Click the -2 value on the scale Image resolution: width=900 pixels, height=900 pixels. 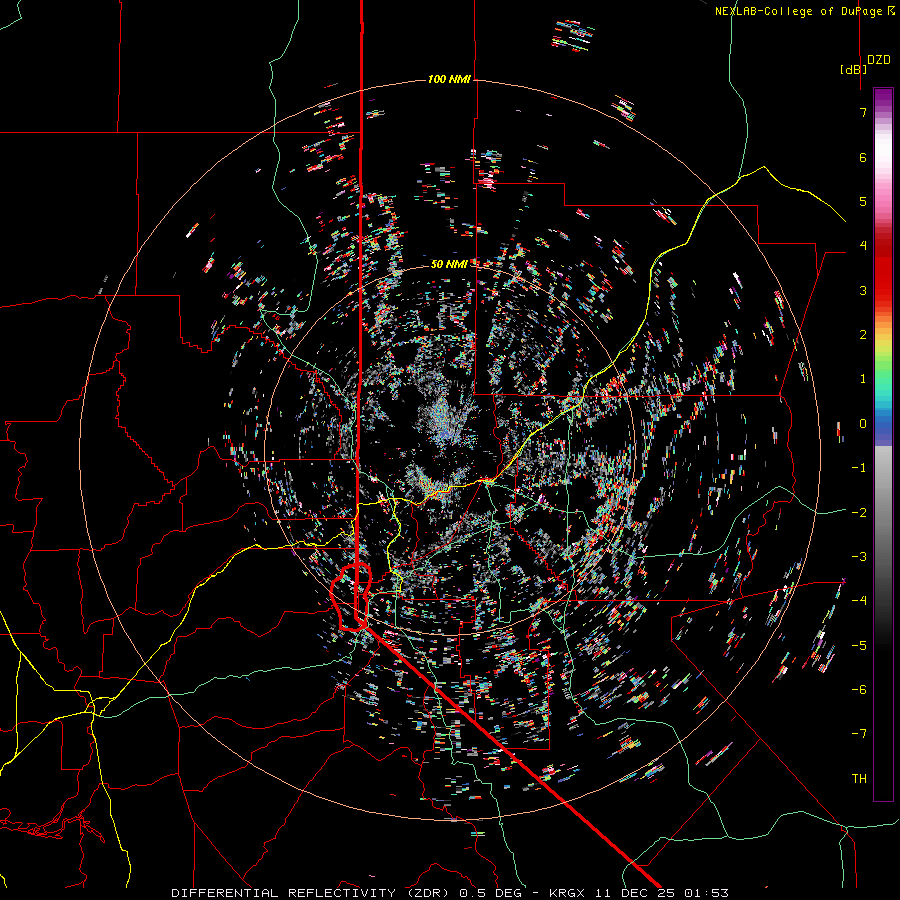point(859,513)
